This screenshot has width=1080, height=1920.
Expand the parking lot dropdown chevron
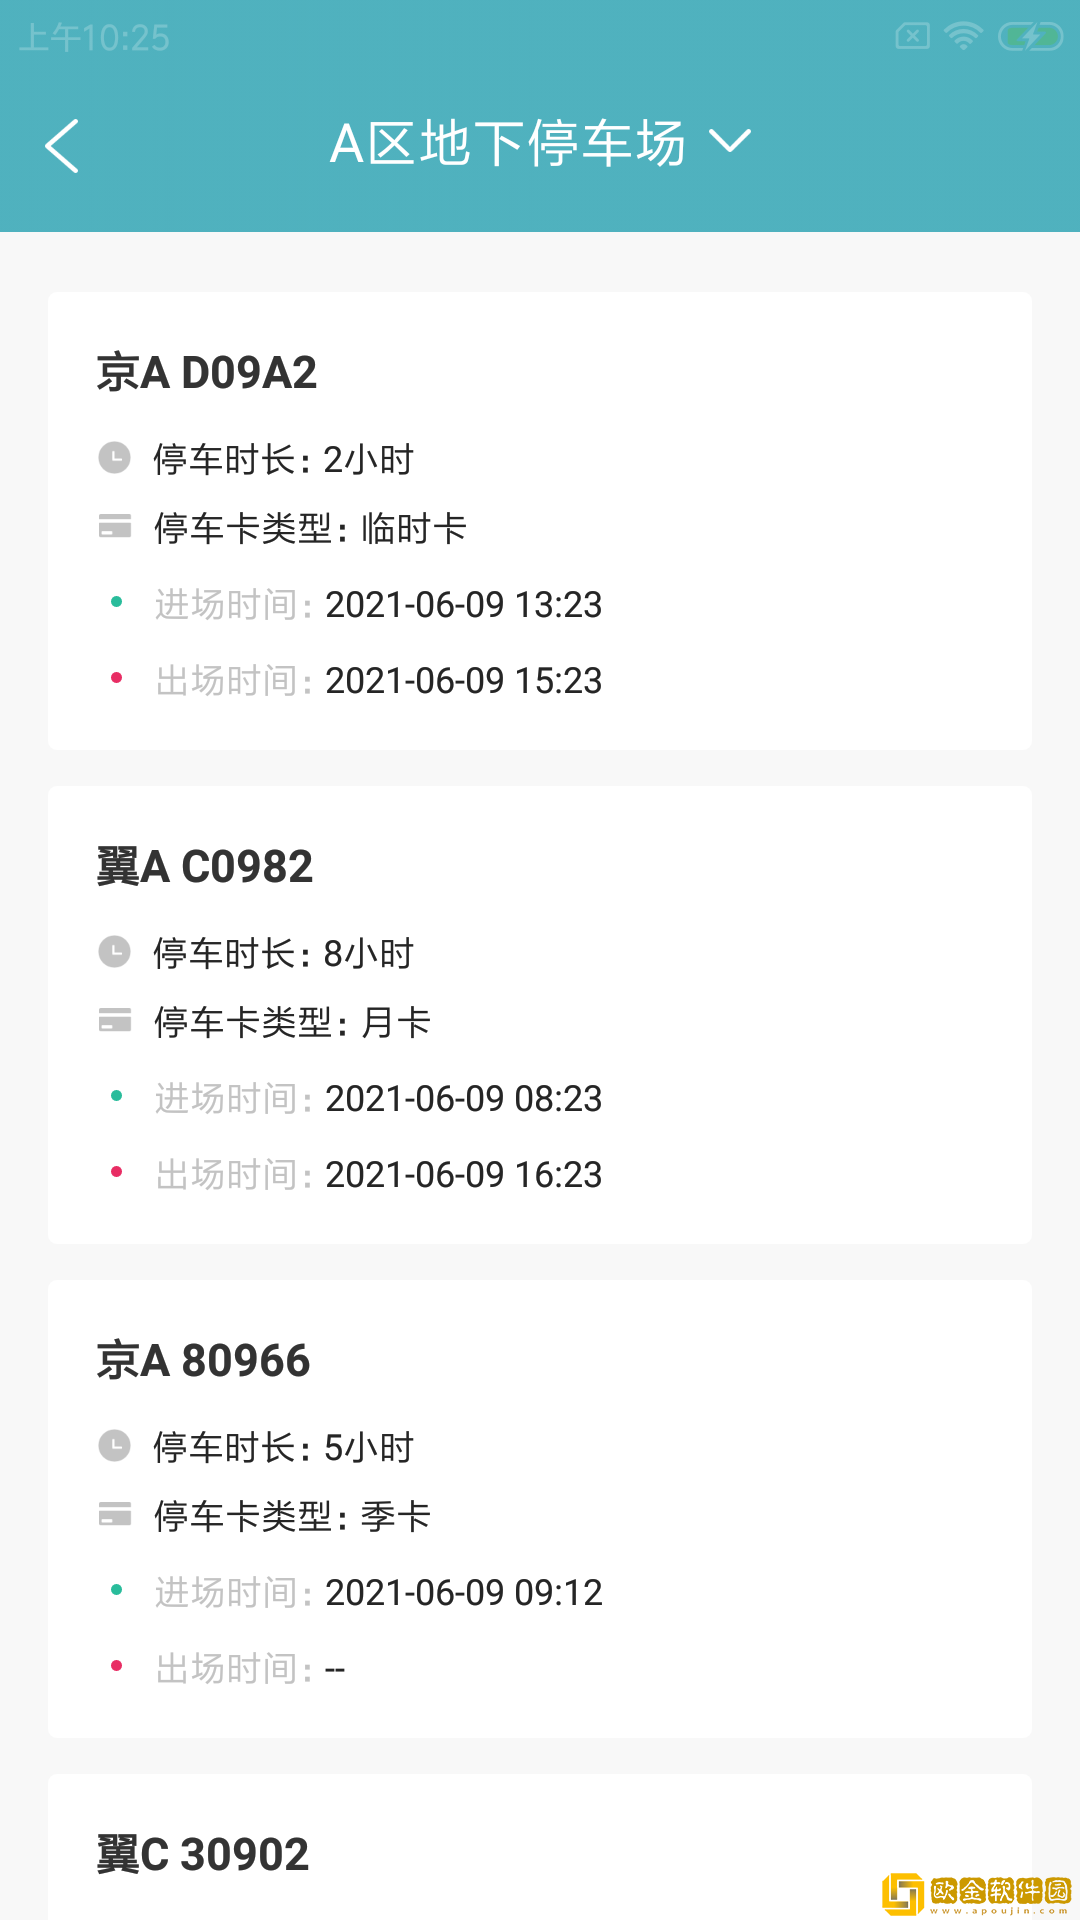(x=730, y=142)
